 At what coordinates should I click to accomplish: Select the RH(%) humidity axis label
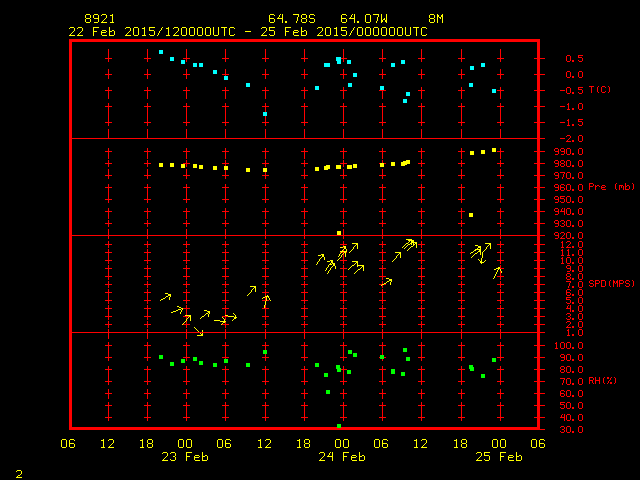pos(599,381)
